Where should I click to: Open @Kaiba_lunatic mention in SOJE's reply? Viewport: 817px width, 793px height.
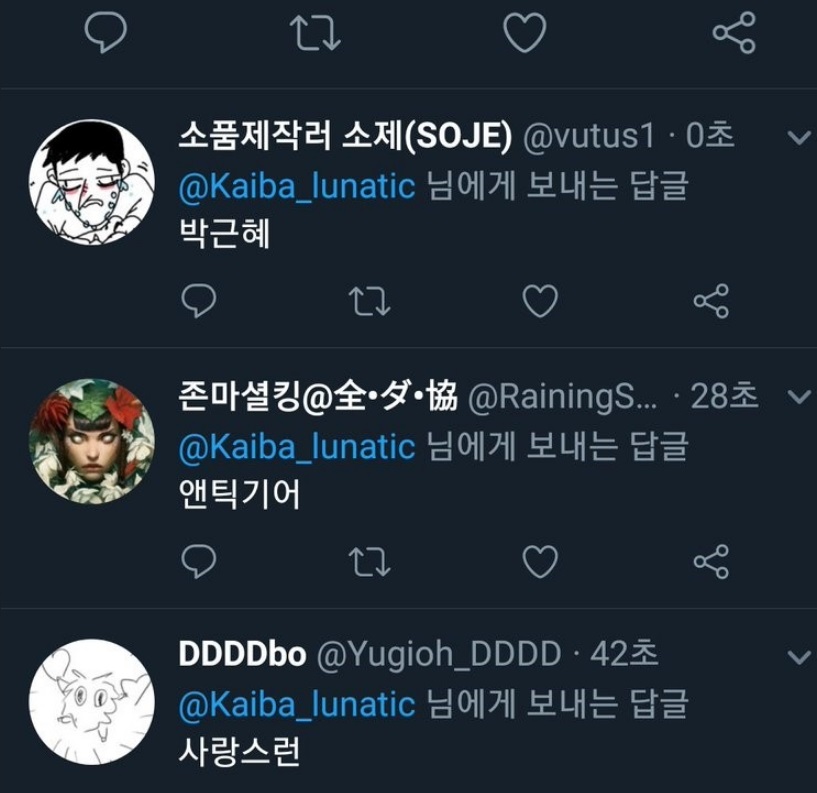297,186
